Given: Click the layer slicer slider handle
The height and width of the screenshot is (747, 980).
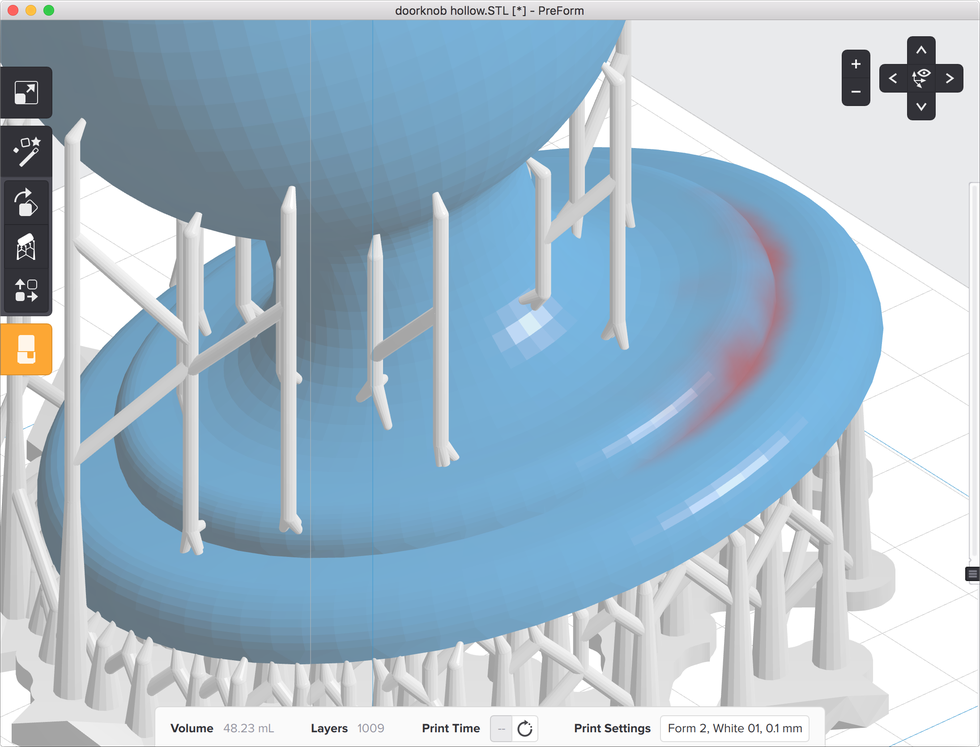Looking at the screenshot, I should pyautogui.click(x=972, y=573).
